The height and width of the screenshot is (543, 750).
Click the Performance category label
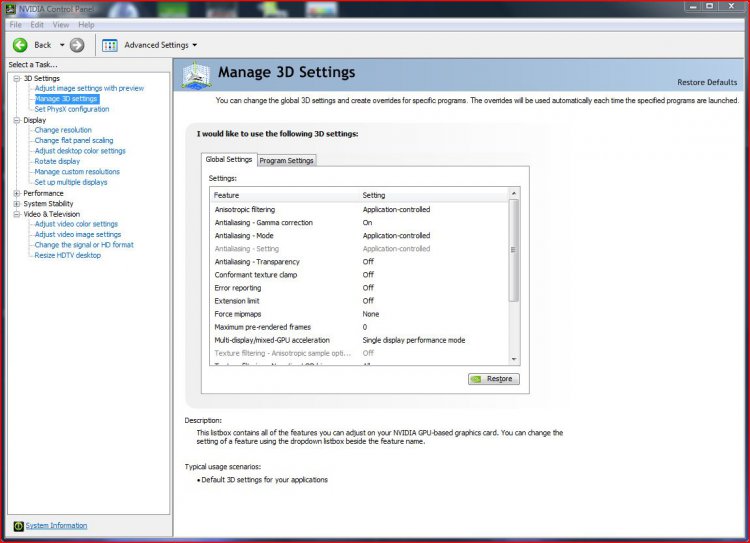pos(43,193)
